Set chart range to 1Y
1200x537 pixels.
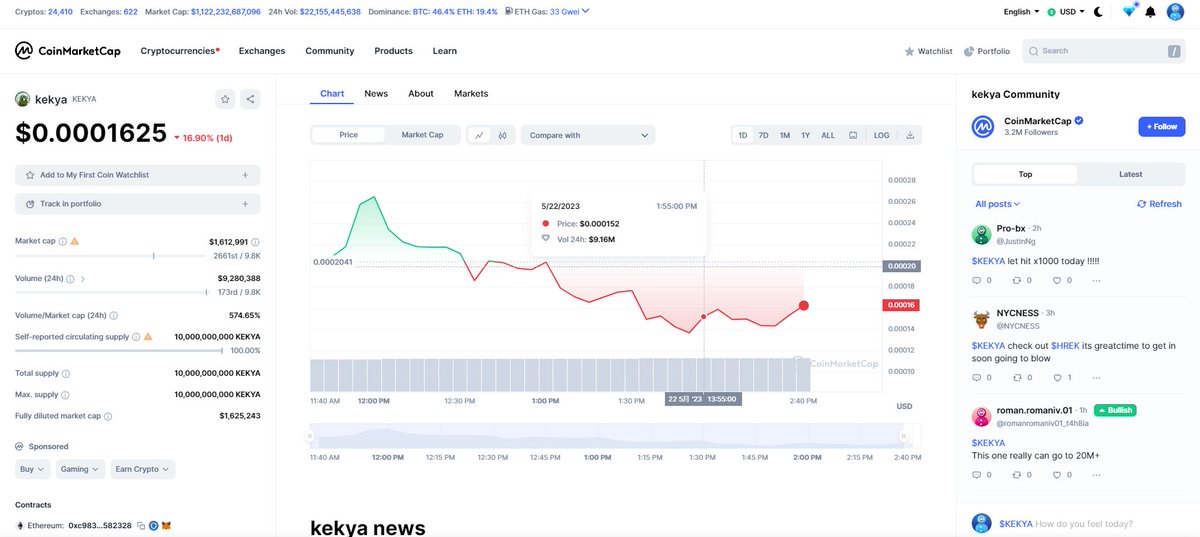(805, 135)
